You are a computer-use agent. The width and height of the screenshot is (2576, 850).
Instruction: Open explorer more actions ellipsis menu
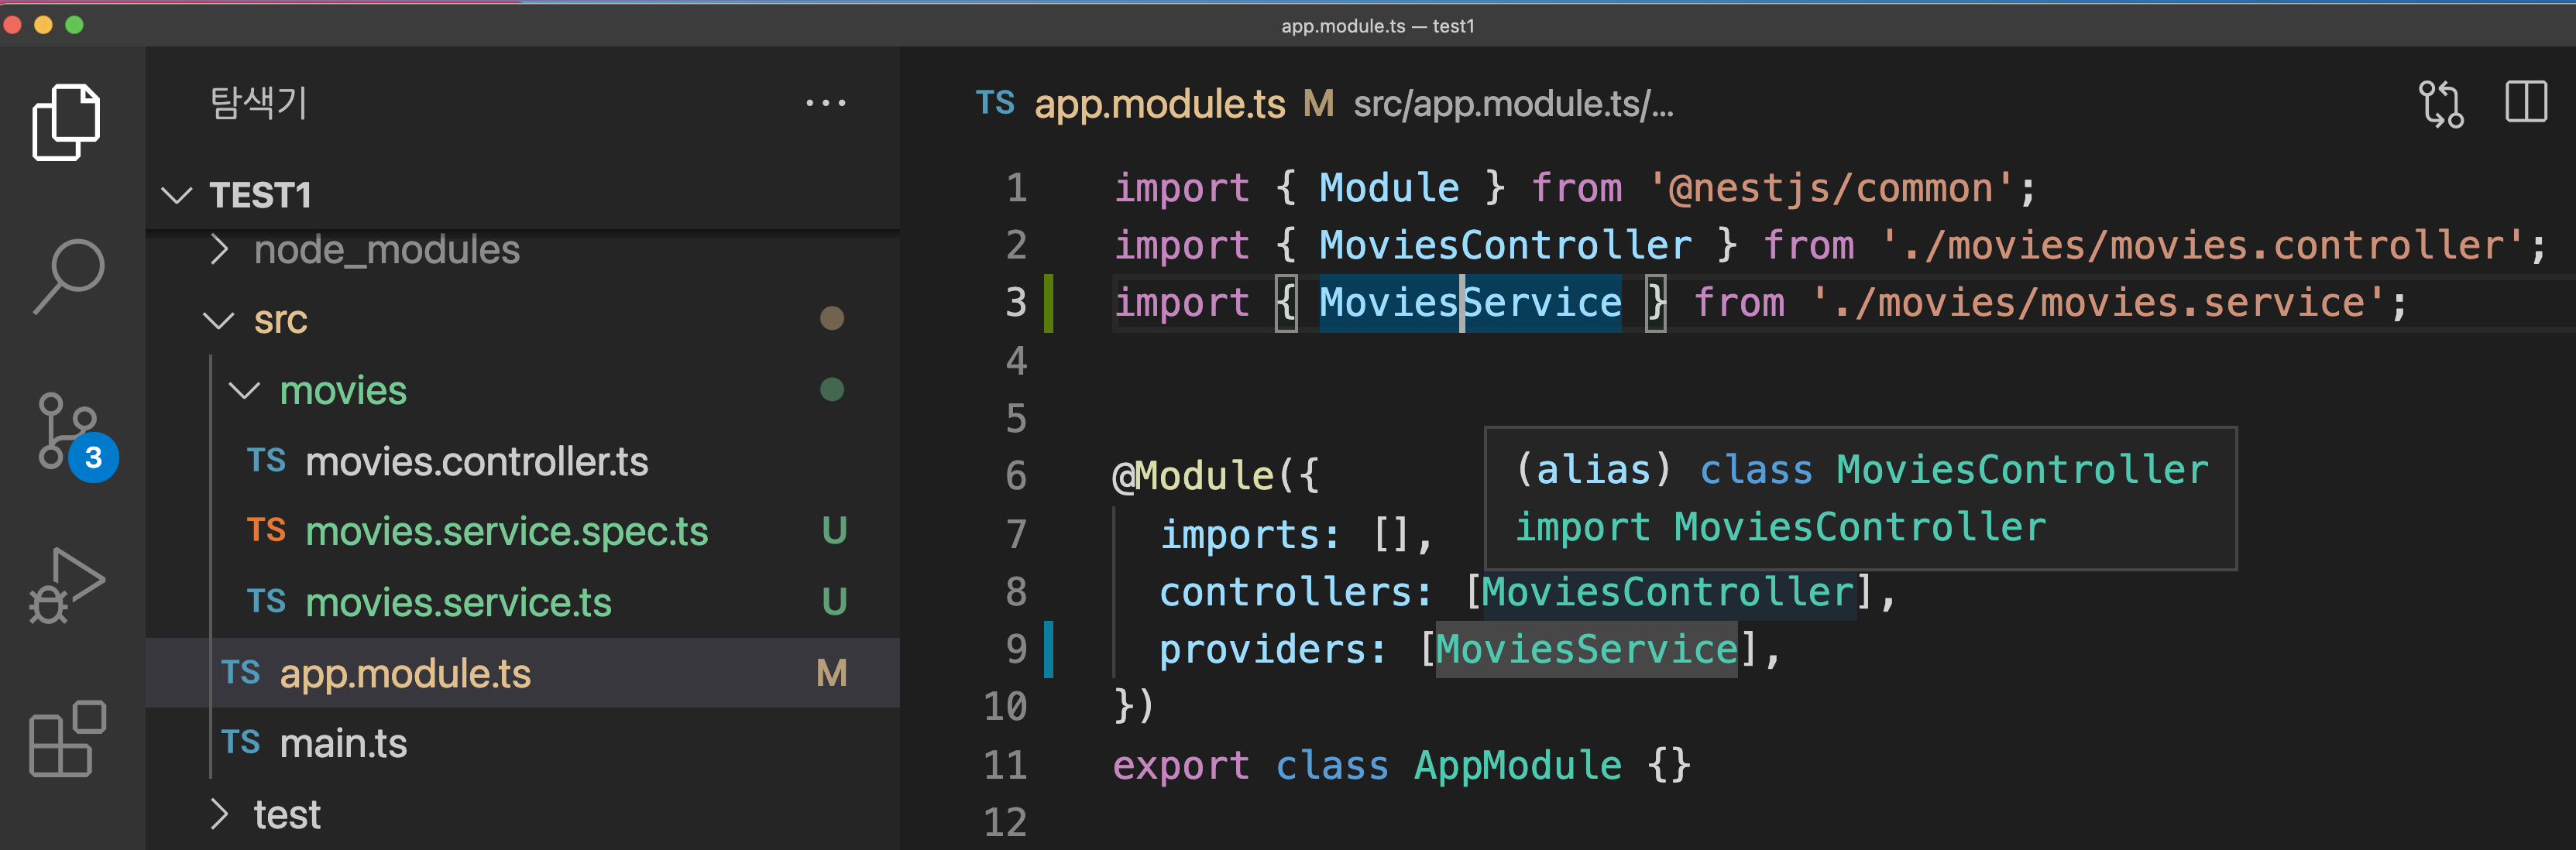point(825,103)
